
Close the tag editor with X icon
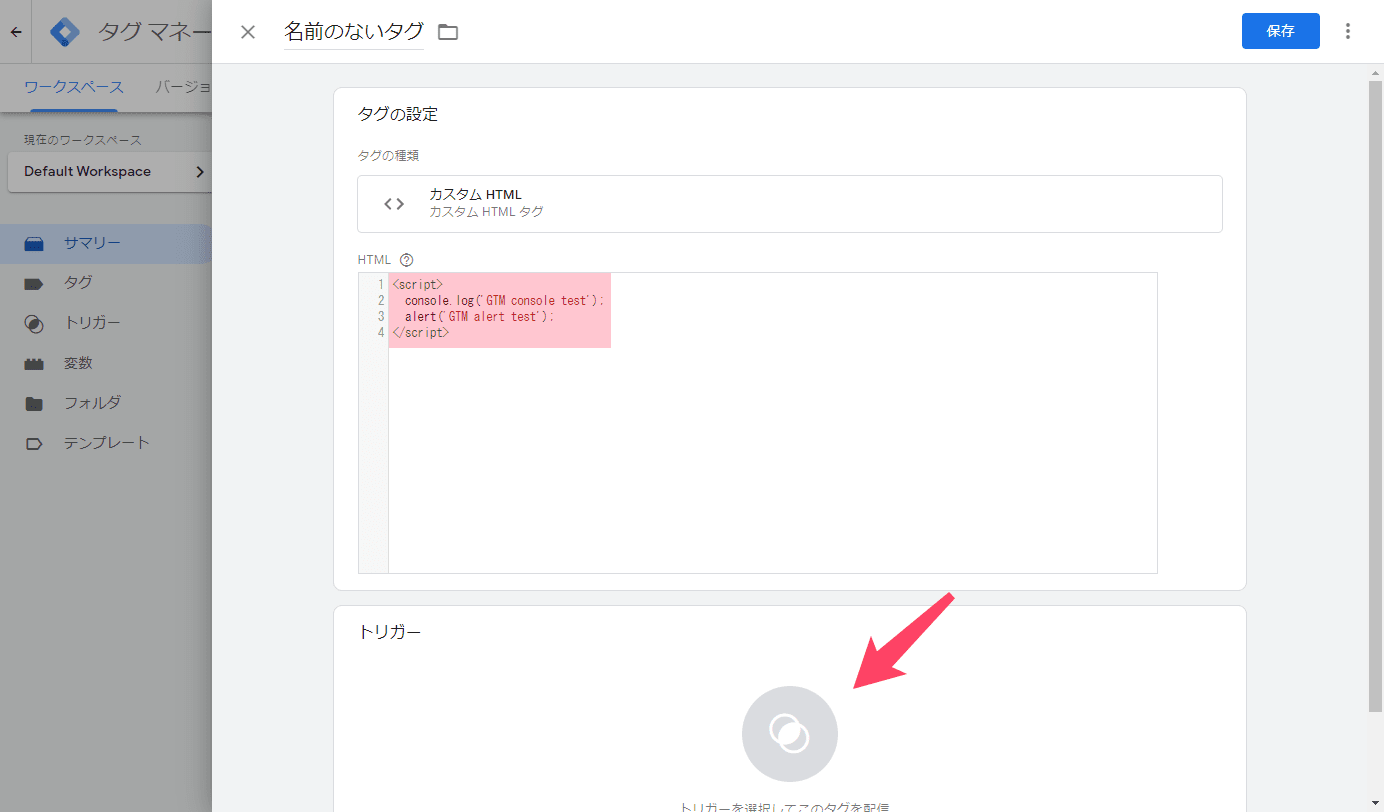click(x=248, y=32)
